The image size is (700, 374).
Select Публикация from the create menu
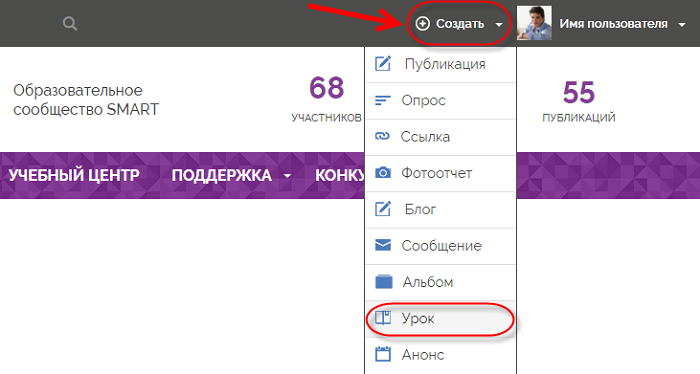tap(441, 64)
